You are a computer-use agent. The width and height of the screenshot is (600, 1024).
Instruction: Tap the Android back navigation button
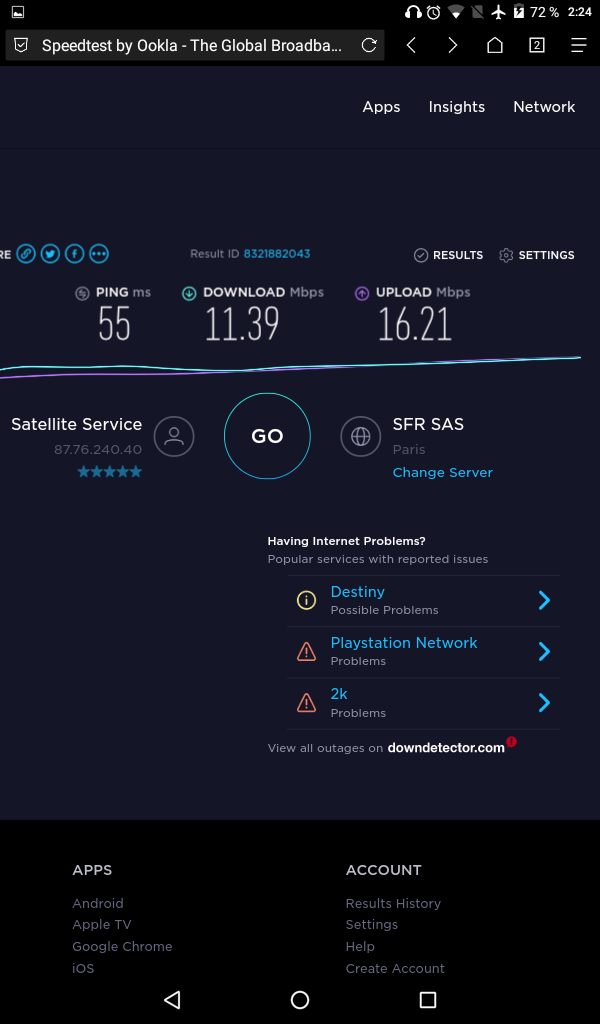click(172, 999)
